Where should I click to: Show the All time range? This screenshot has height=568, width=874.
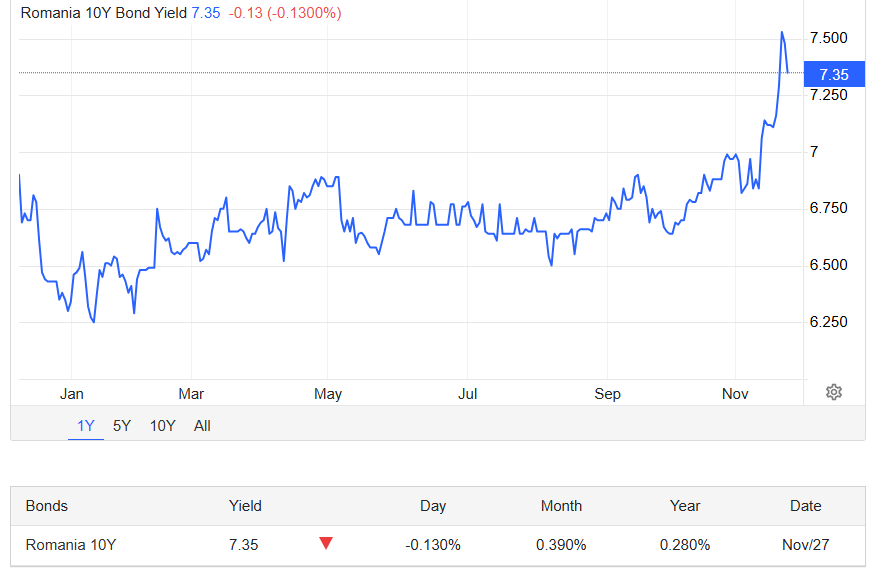(202, 426)
